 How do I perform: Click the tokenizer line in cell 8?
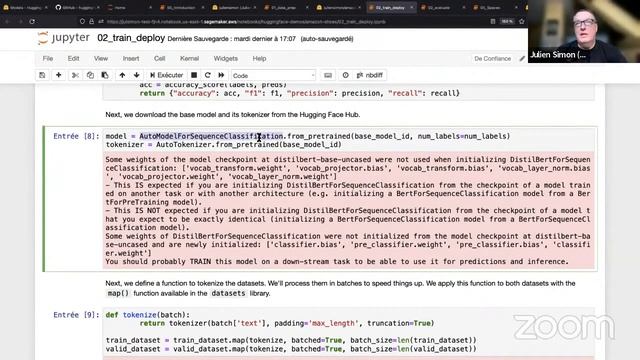(x=223, y=144)
